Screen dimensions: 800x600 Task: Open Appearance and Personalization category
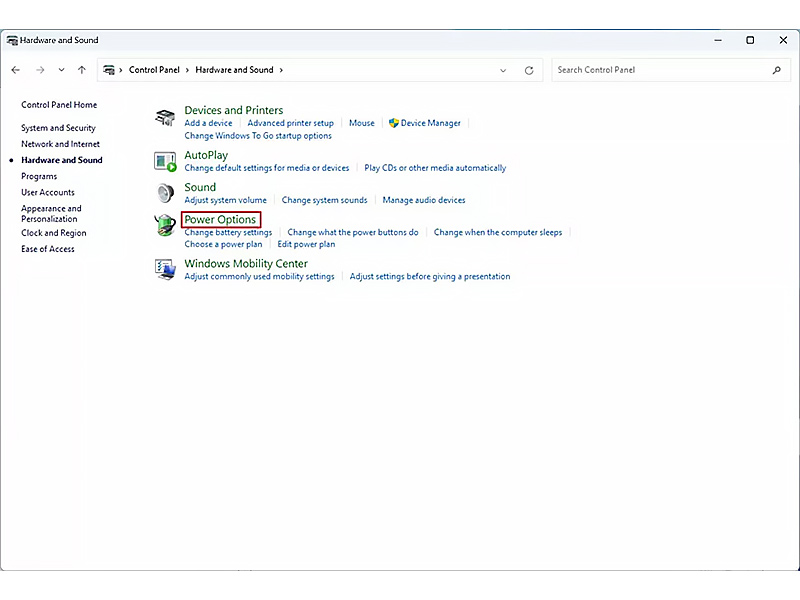tap(51, 213)
